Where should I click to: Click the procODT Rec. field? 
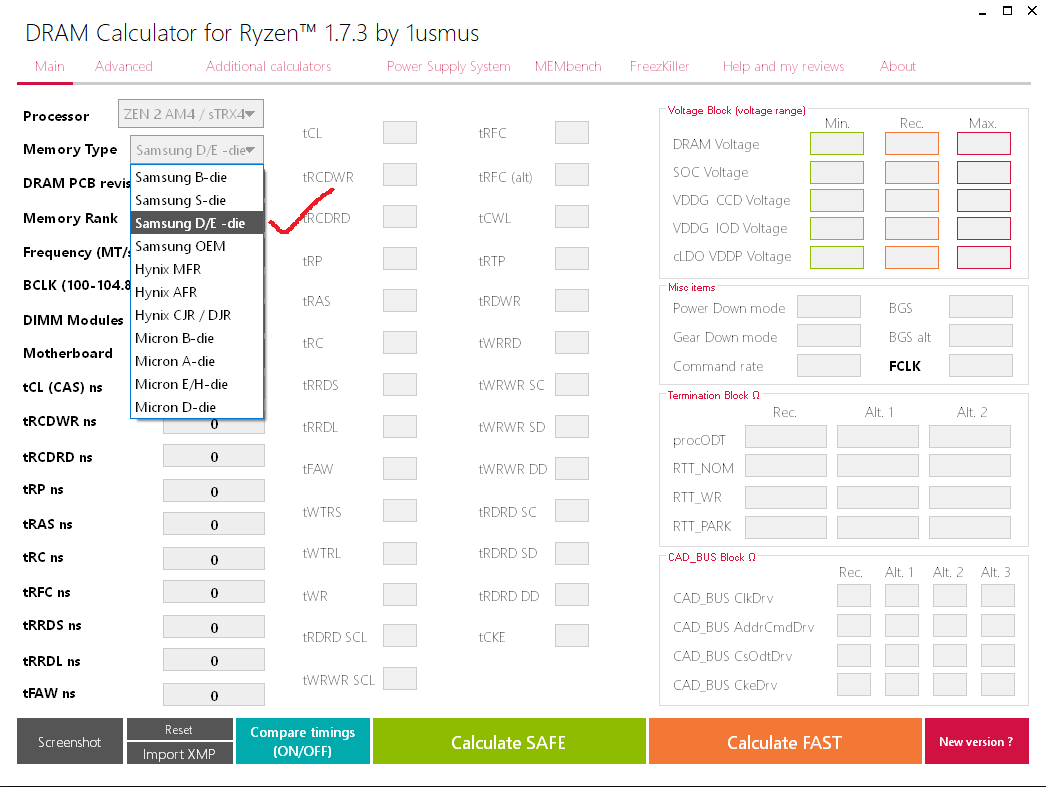[786, 437]
